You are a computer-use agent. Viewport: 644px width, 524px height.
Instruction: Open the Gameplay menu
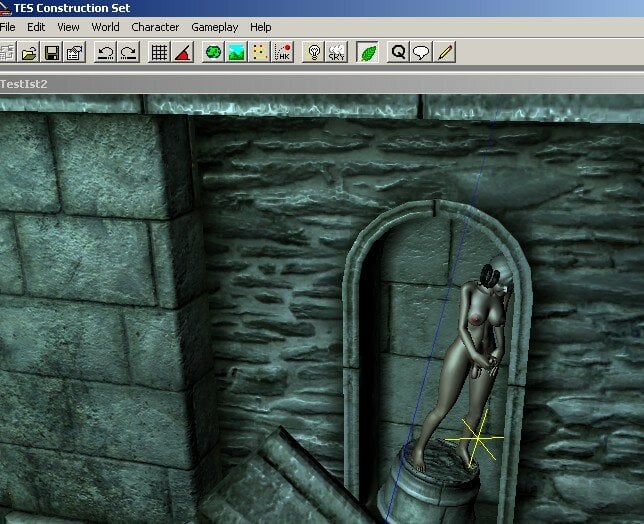(x=214, y=28)
